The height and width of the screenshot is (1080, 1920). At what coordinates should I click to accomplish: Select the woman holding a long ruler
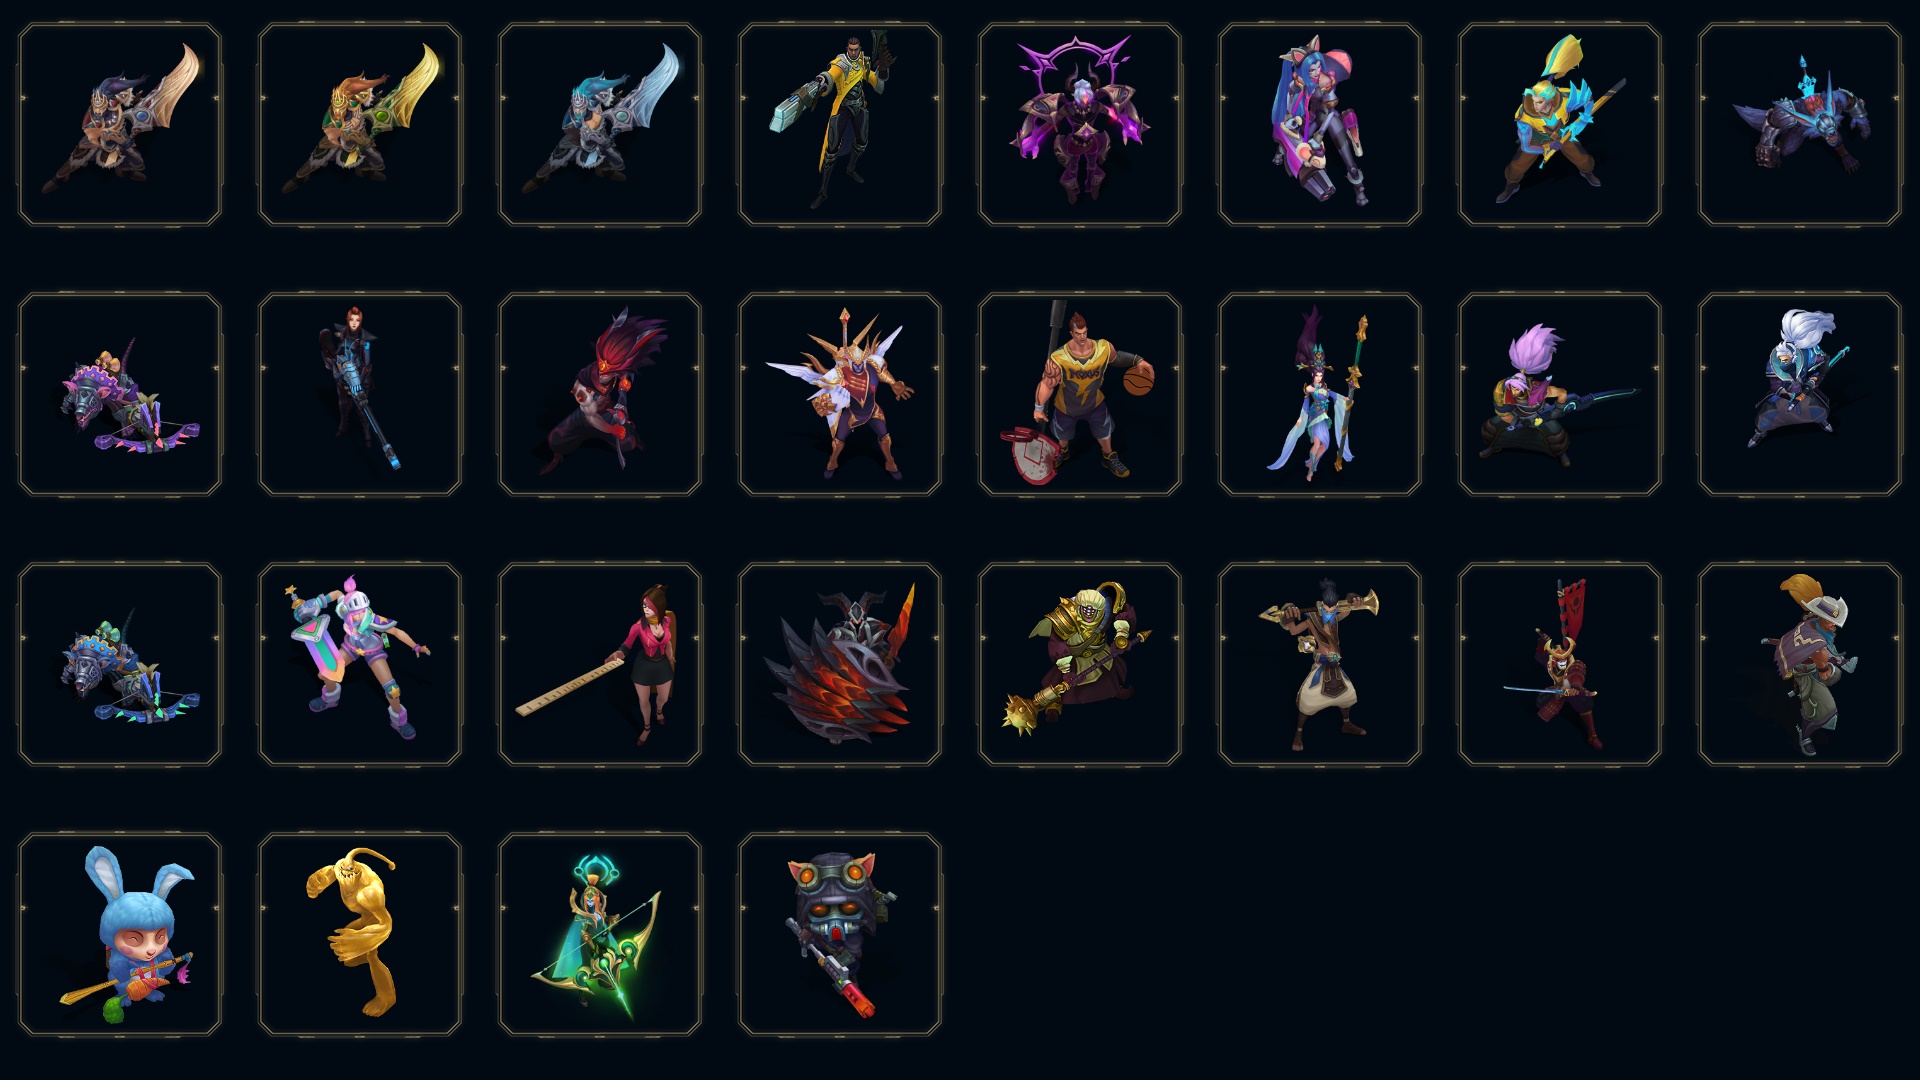600,664
